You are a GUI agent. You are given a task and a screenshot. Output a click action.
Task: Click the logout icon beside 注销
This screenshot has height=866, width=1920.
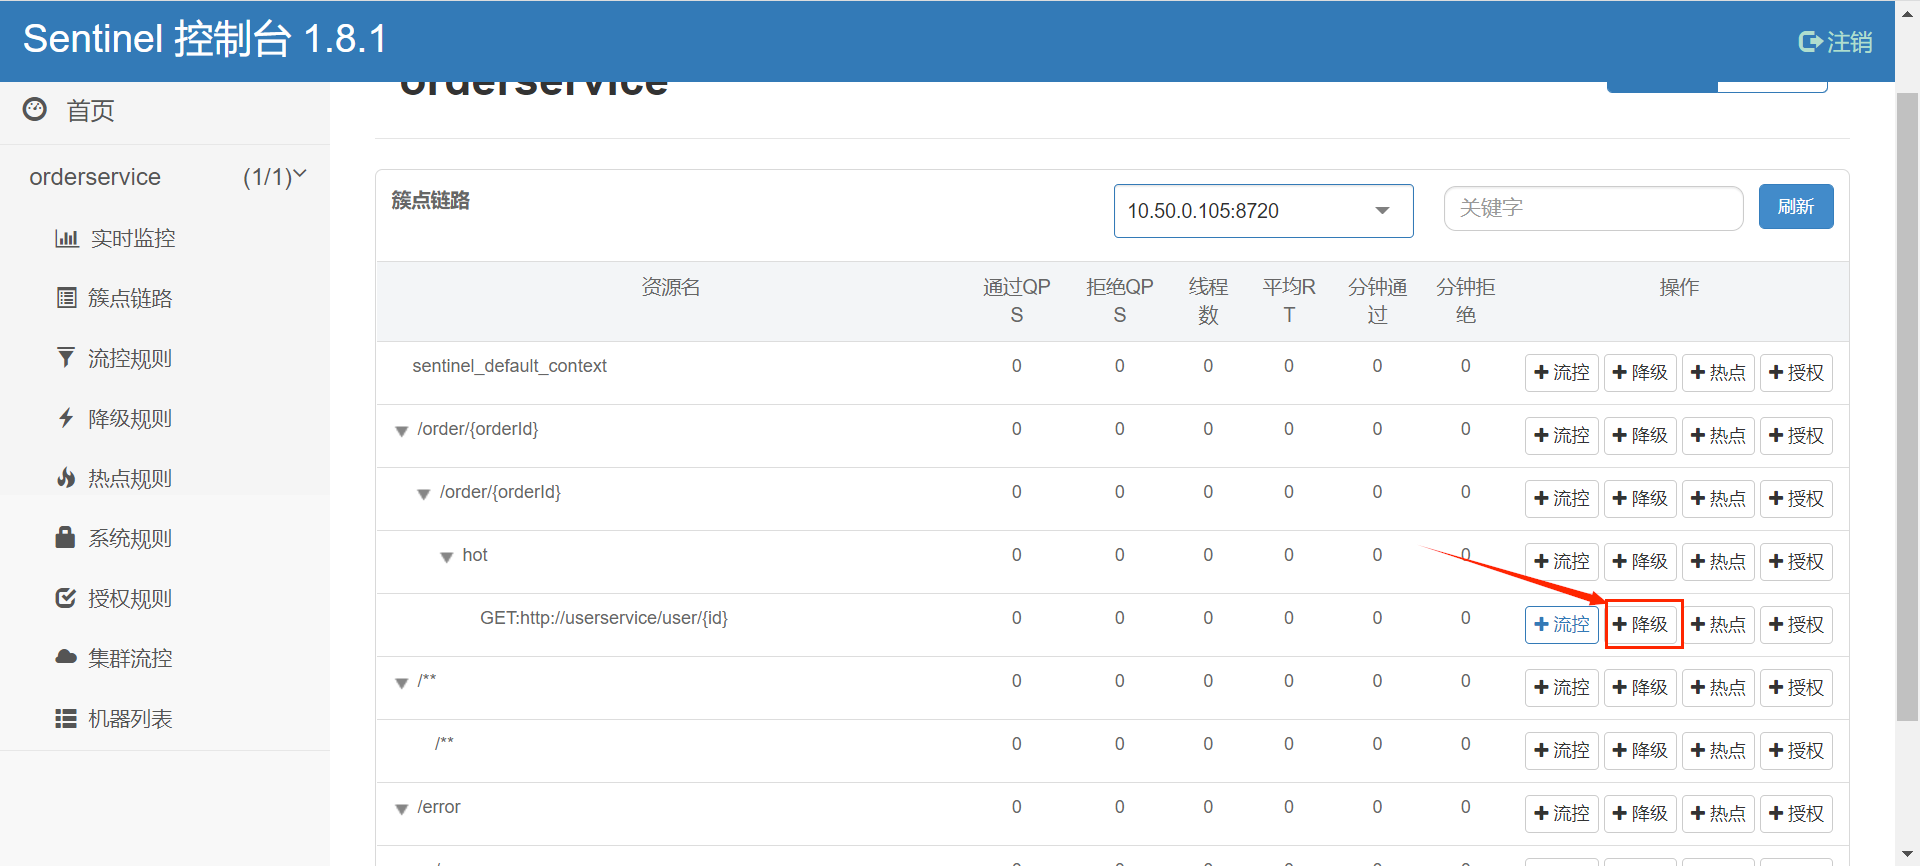(x=1810, y=42)
